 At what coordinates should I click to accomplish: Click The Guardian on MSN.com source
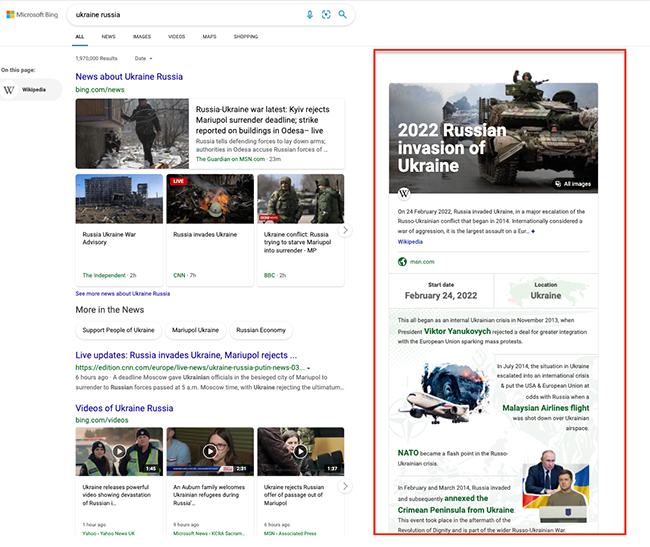pos(230,159)
